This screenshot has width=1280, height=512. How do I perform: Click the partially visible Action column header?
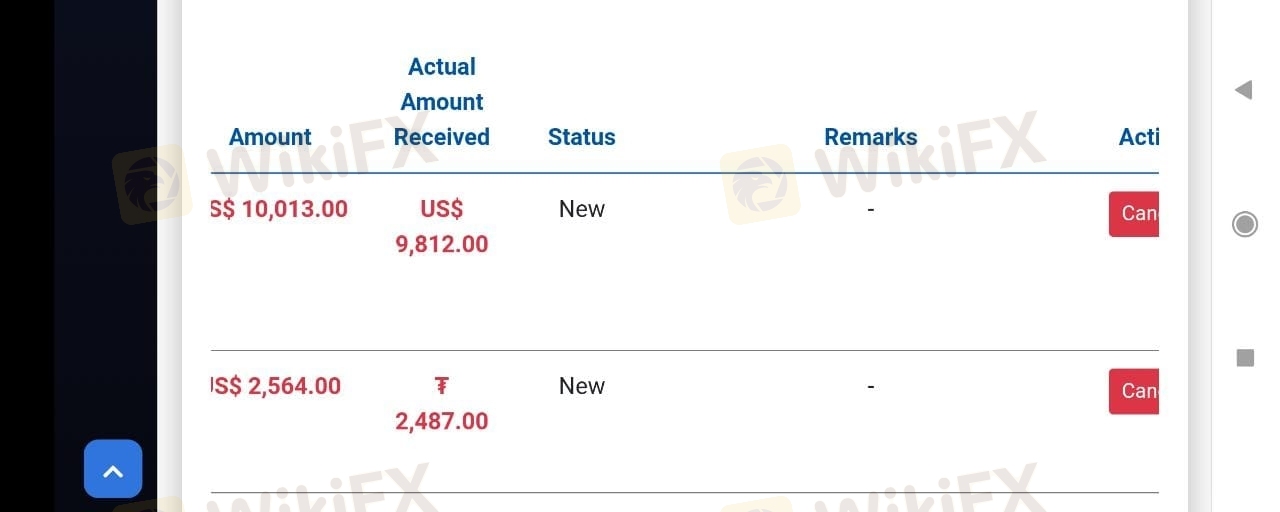click(x=1139, y=137)
